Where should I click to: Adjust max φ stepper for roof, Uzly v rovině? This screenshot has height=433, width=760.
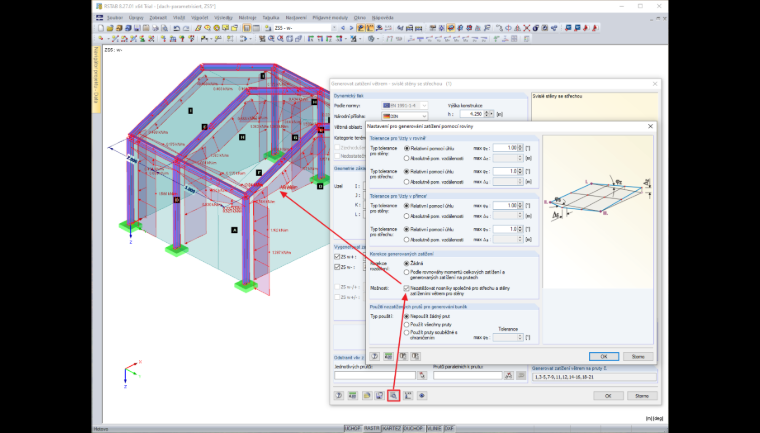pyautogui.click(x=521, y=172)
